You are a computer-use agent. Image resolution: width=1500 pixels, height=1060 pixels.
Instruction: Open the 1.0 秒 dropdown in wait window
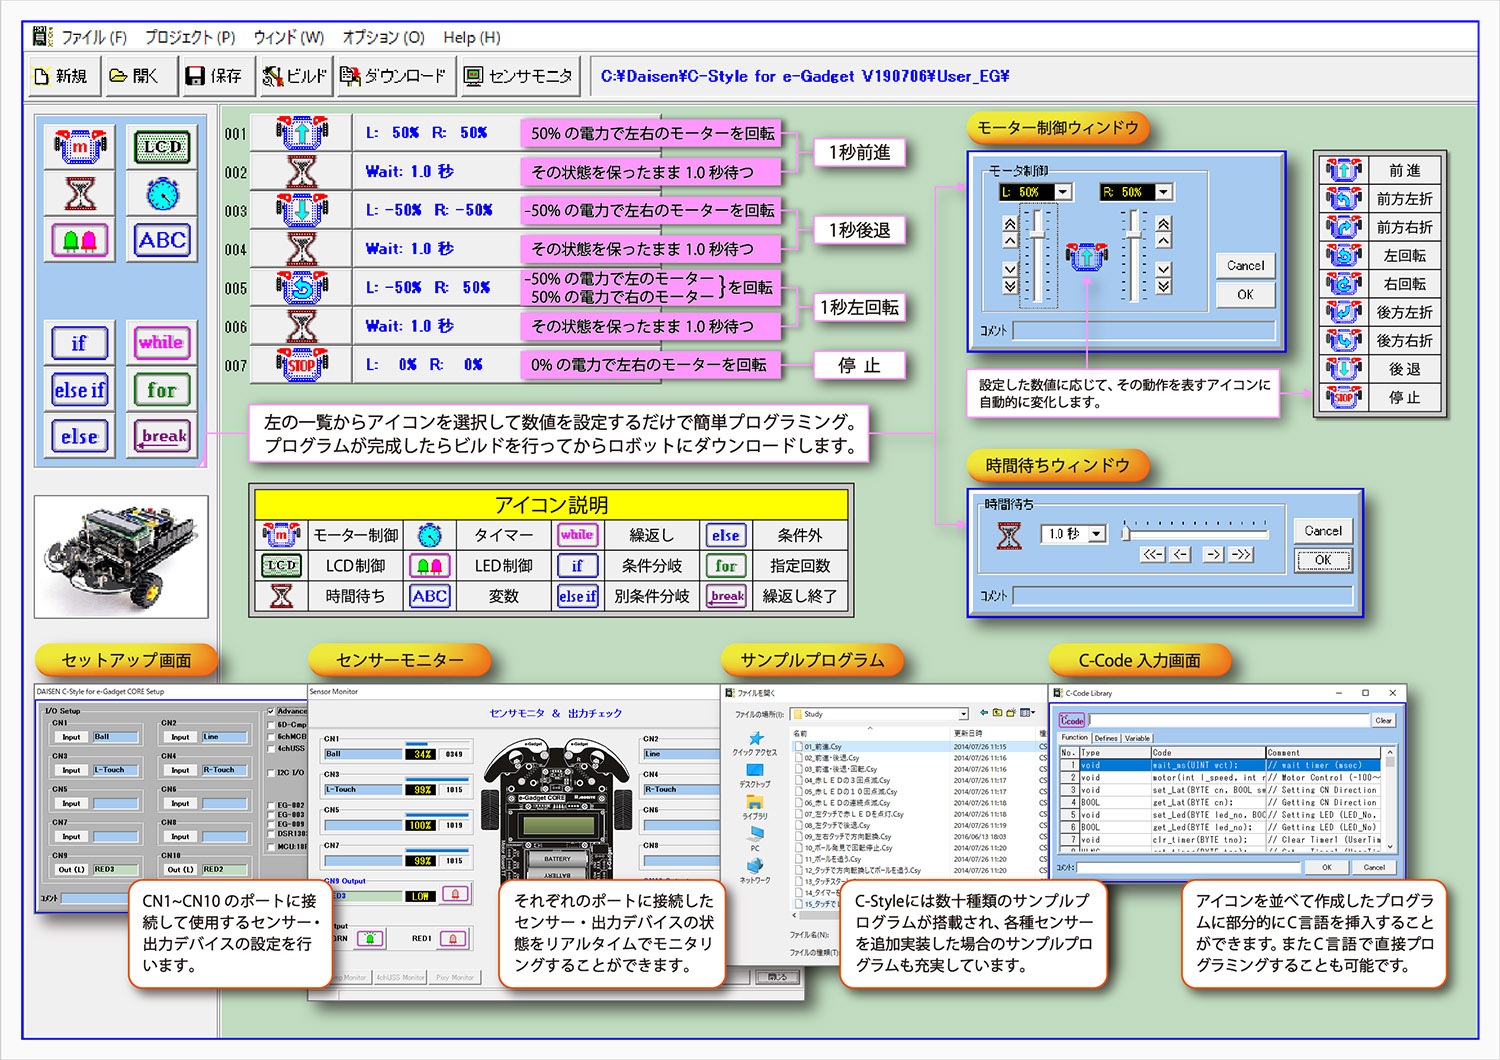[x=1097, y=534]
